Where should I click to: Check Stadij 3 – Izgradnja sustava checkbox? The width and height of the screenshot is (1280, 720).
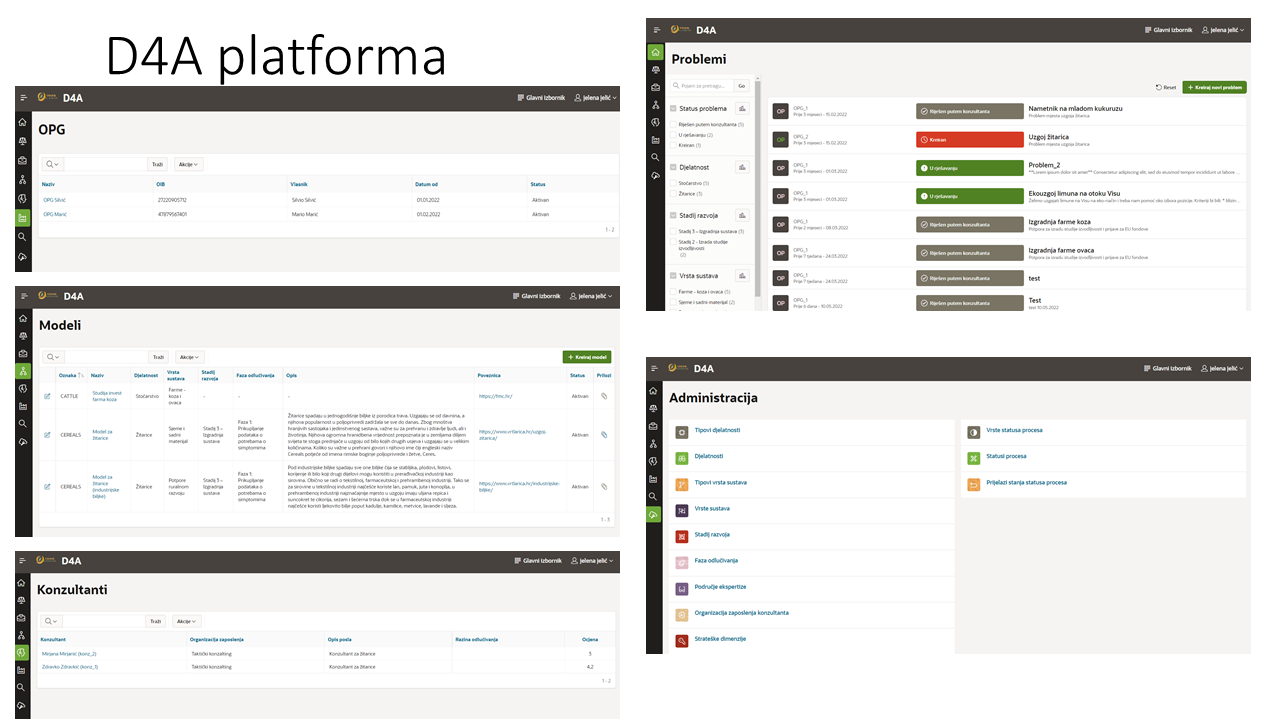coord(674,231)
